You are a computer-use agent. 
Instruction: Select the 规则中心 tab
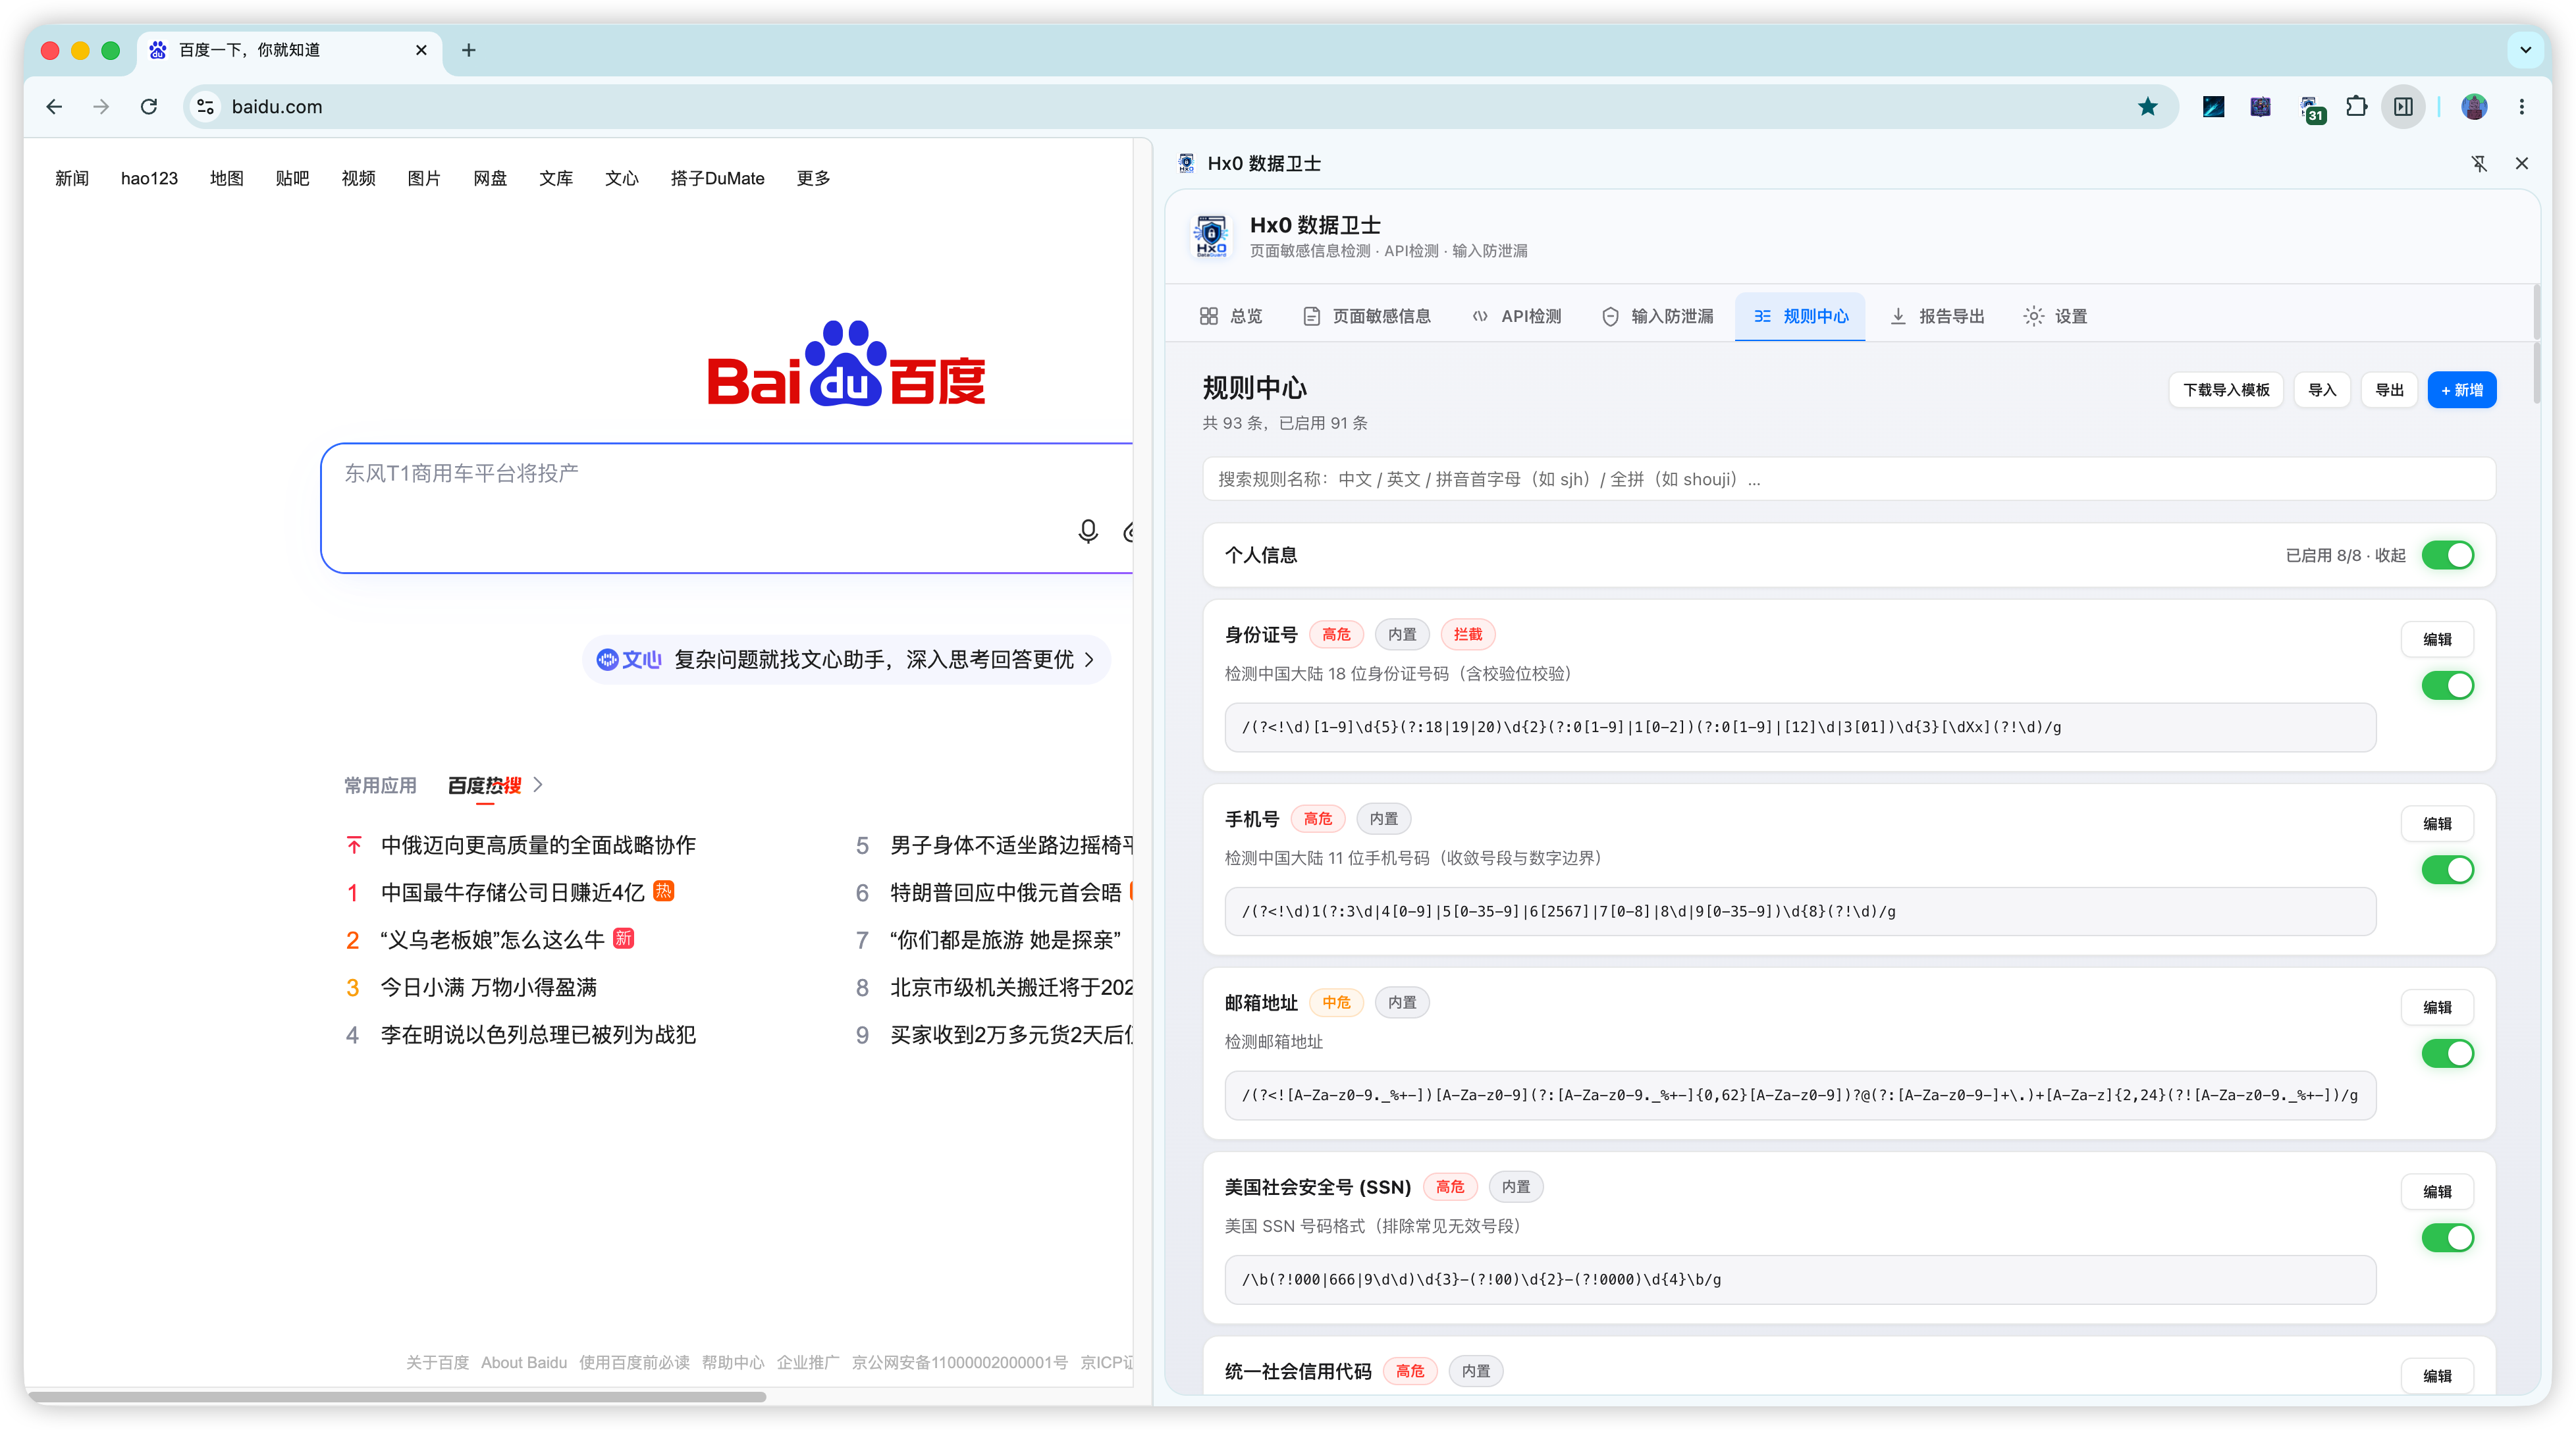[x=1800, y=316]
